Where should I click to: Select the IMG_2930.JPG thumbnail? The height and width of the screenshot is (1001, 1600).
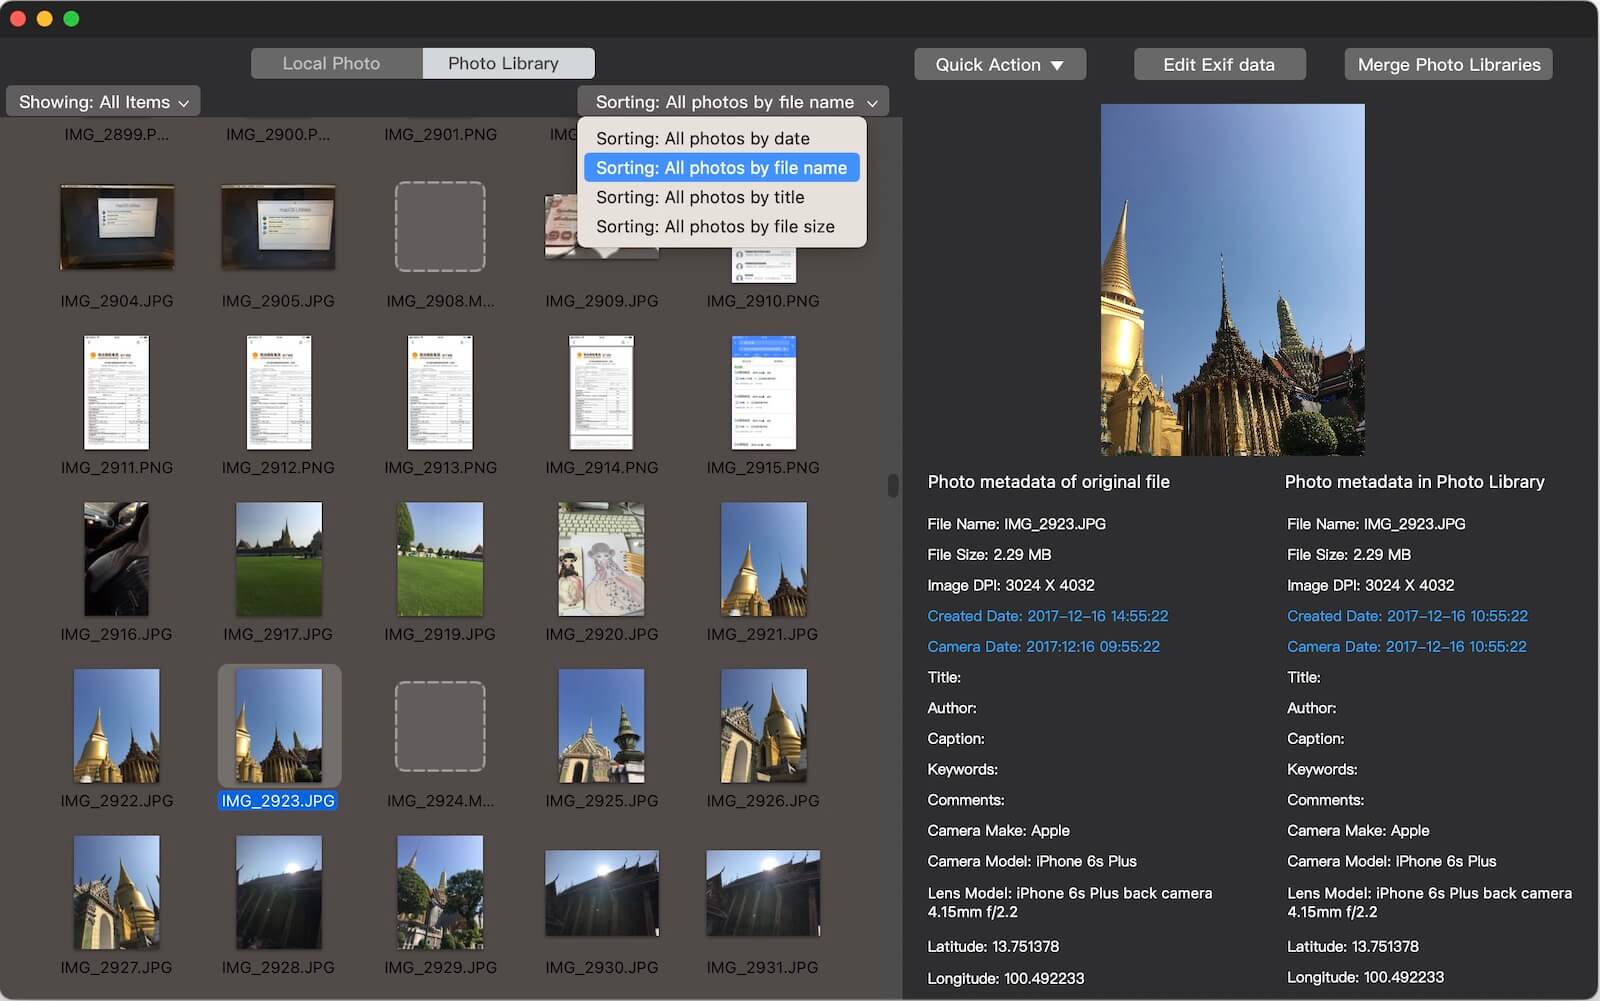[x=601, y=893]
